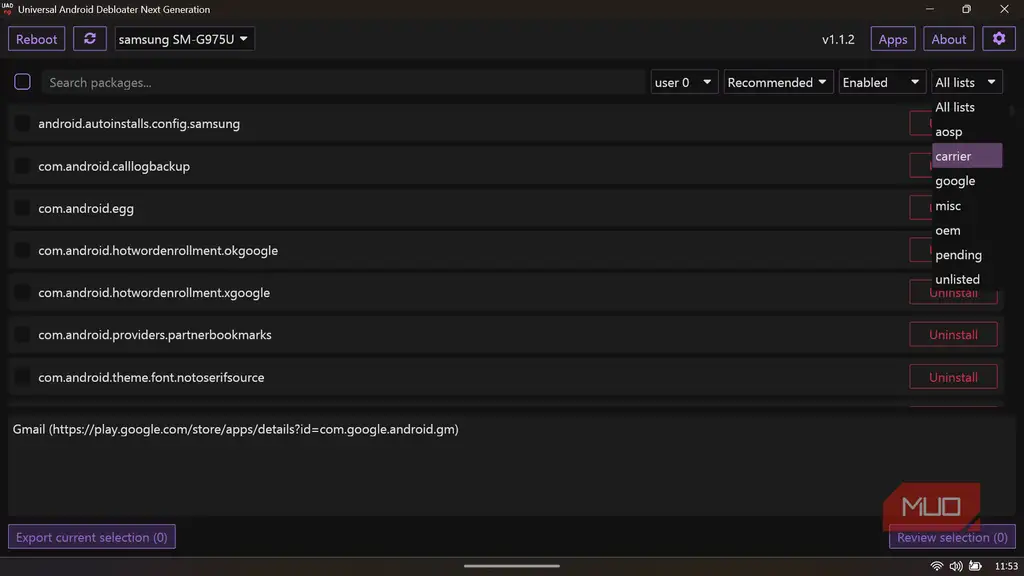Click the 11:53 clock in the taskbar
1024x576 pixels.
click(1006, 566)
